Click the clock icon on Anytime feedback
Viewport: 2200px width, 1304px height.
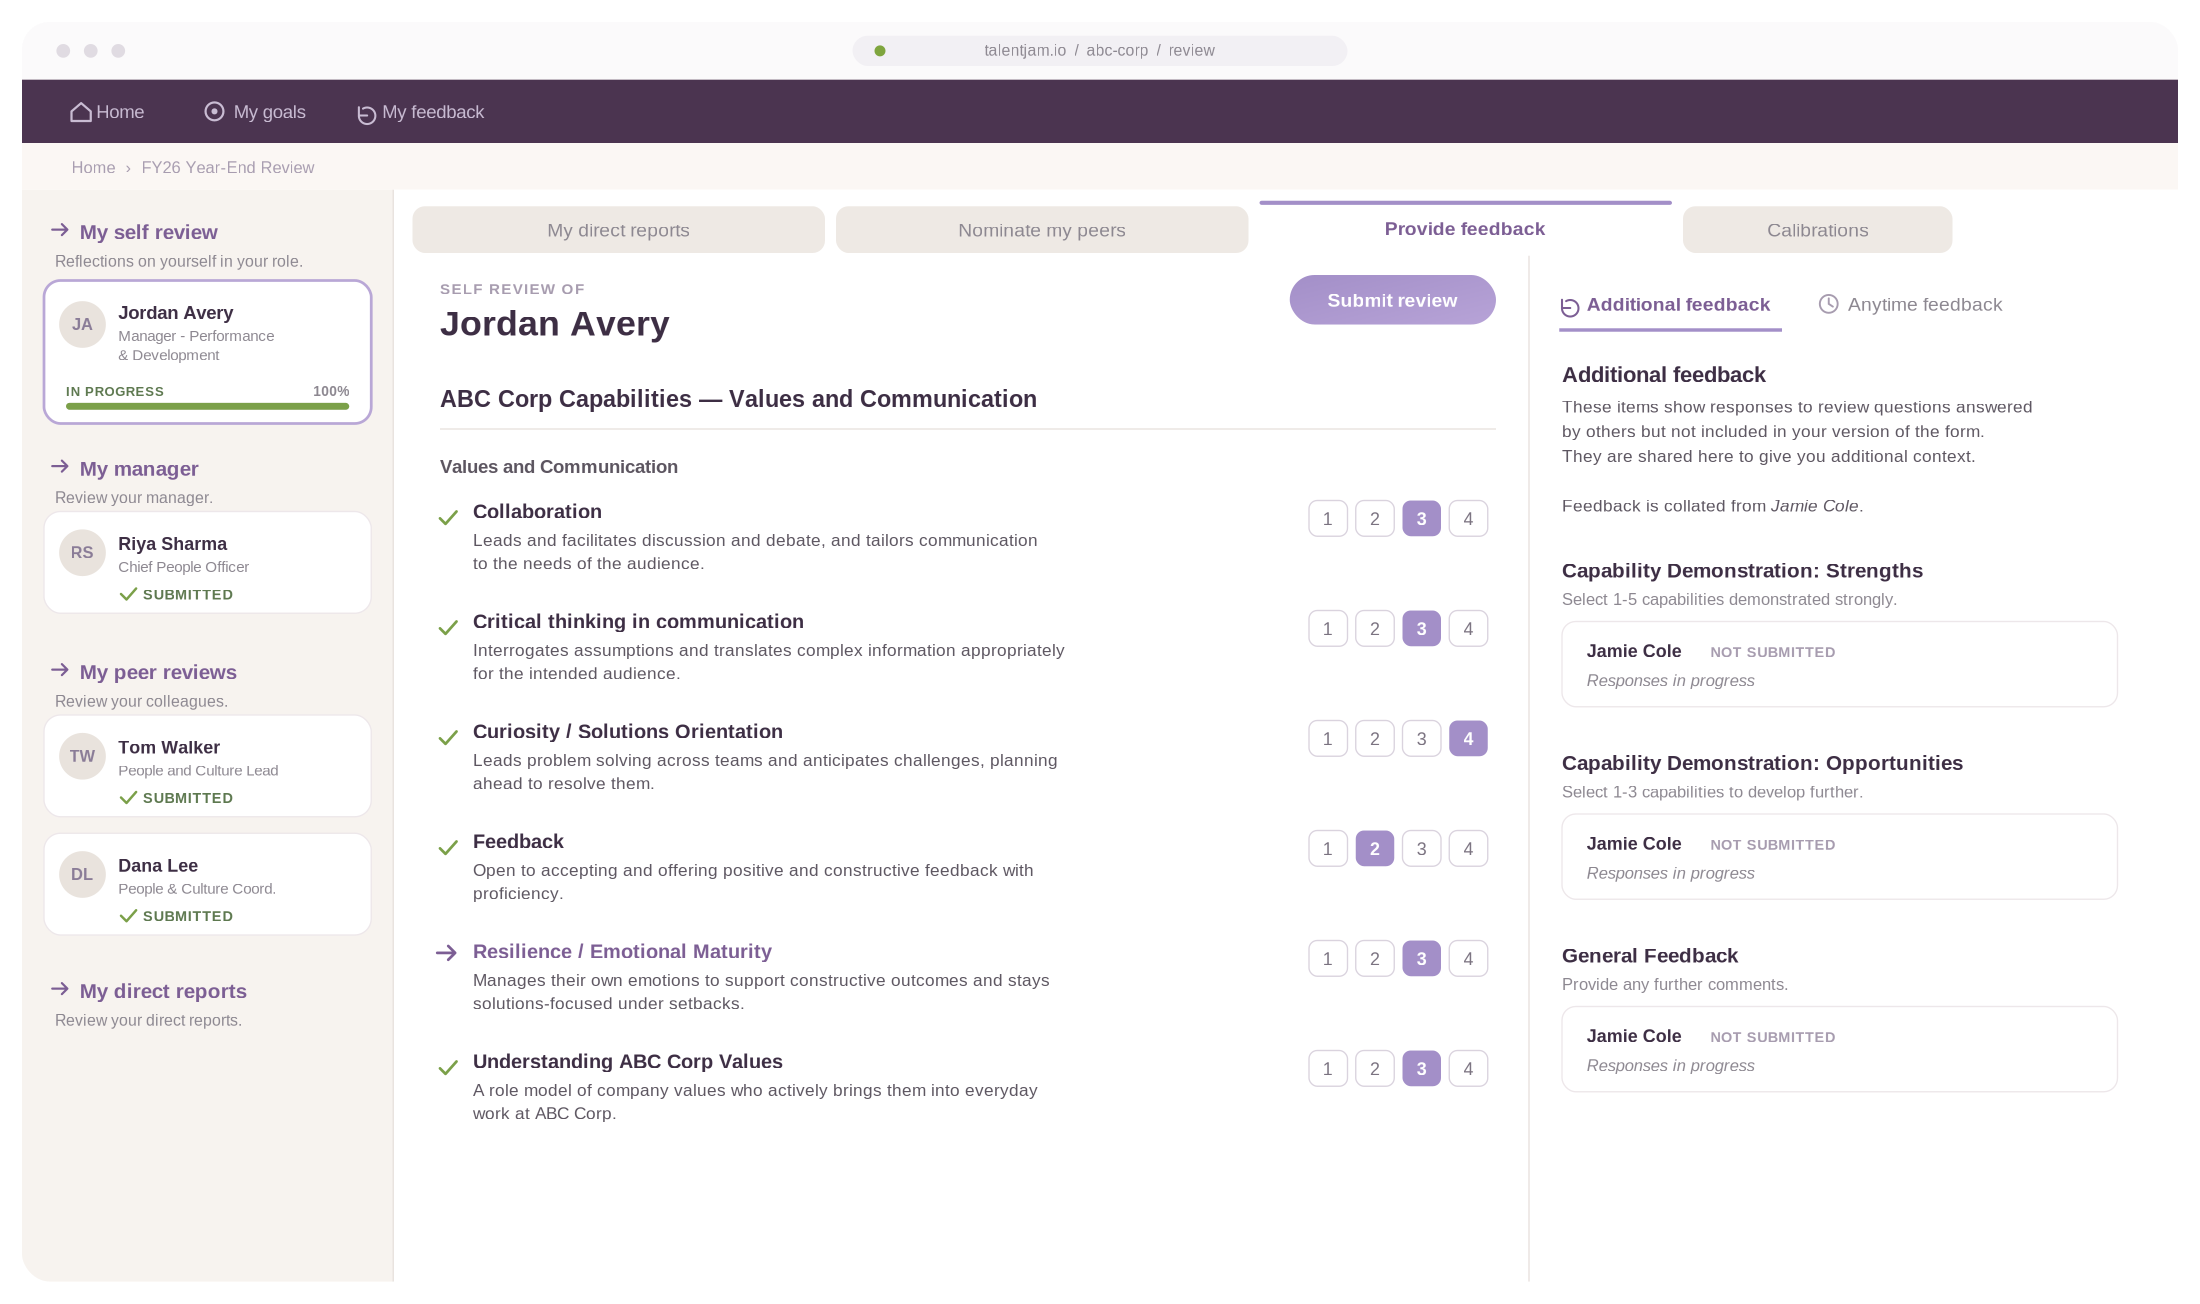pyautogui.click(x=1828, y=304)
